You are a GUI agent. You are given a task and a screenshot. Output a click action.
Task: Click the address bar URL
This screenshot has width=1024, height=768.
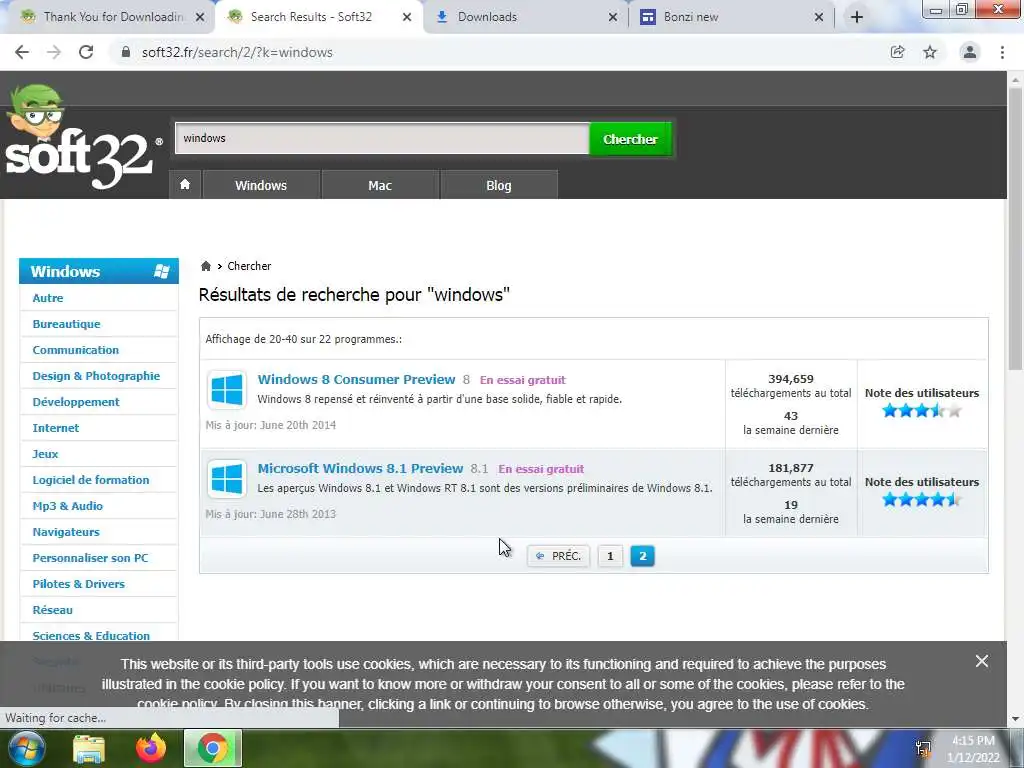pos(238,52)
